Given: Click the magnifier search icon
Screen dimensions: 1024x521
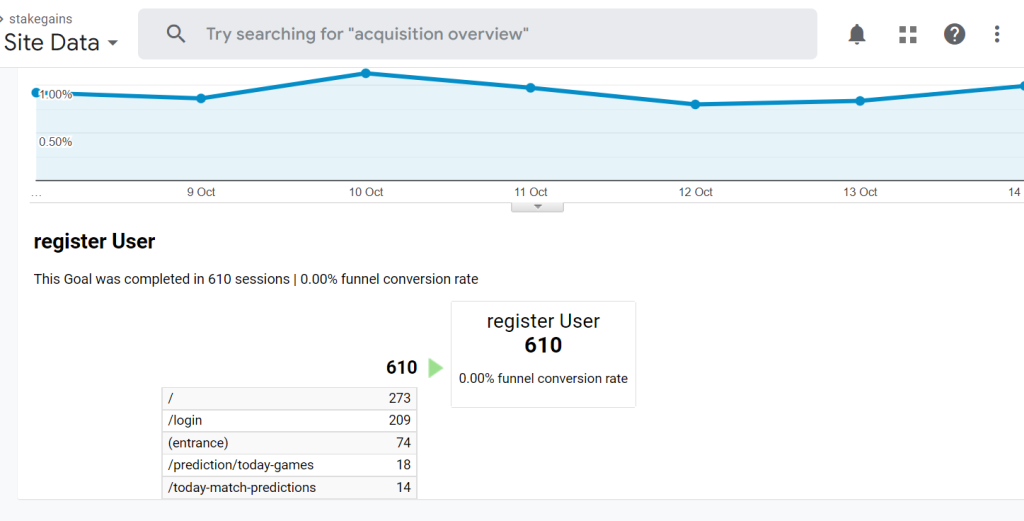Looking at the screenshot, I should coord(177,35).
